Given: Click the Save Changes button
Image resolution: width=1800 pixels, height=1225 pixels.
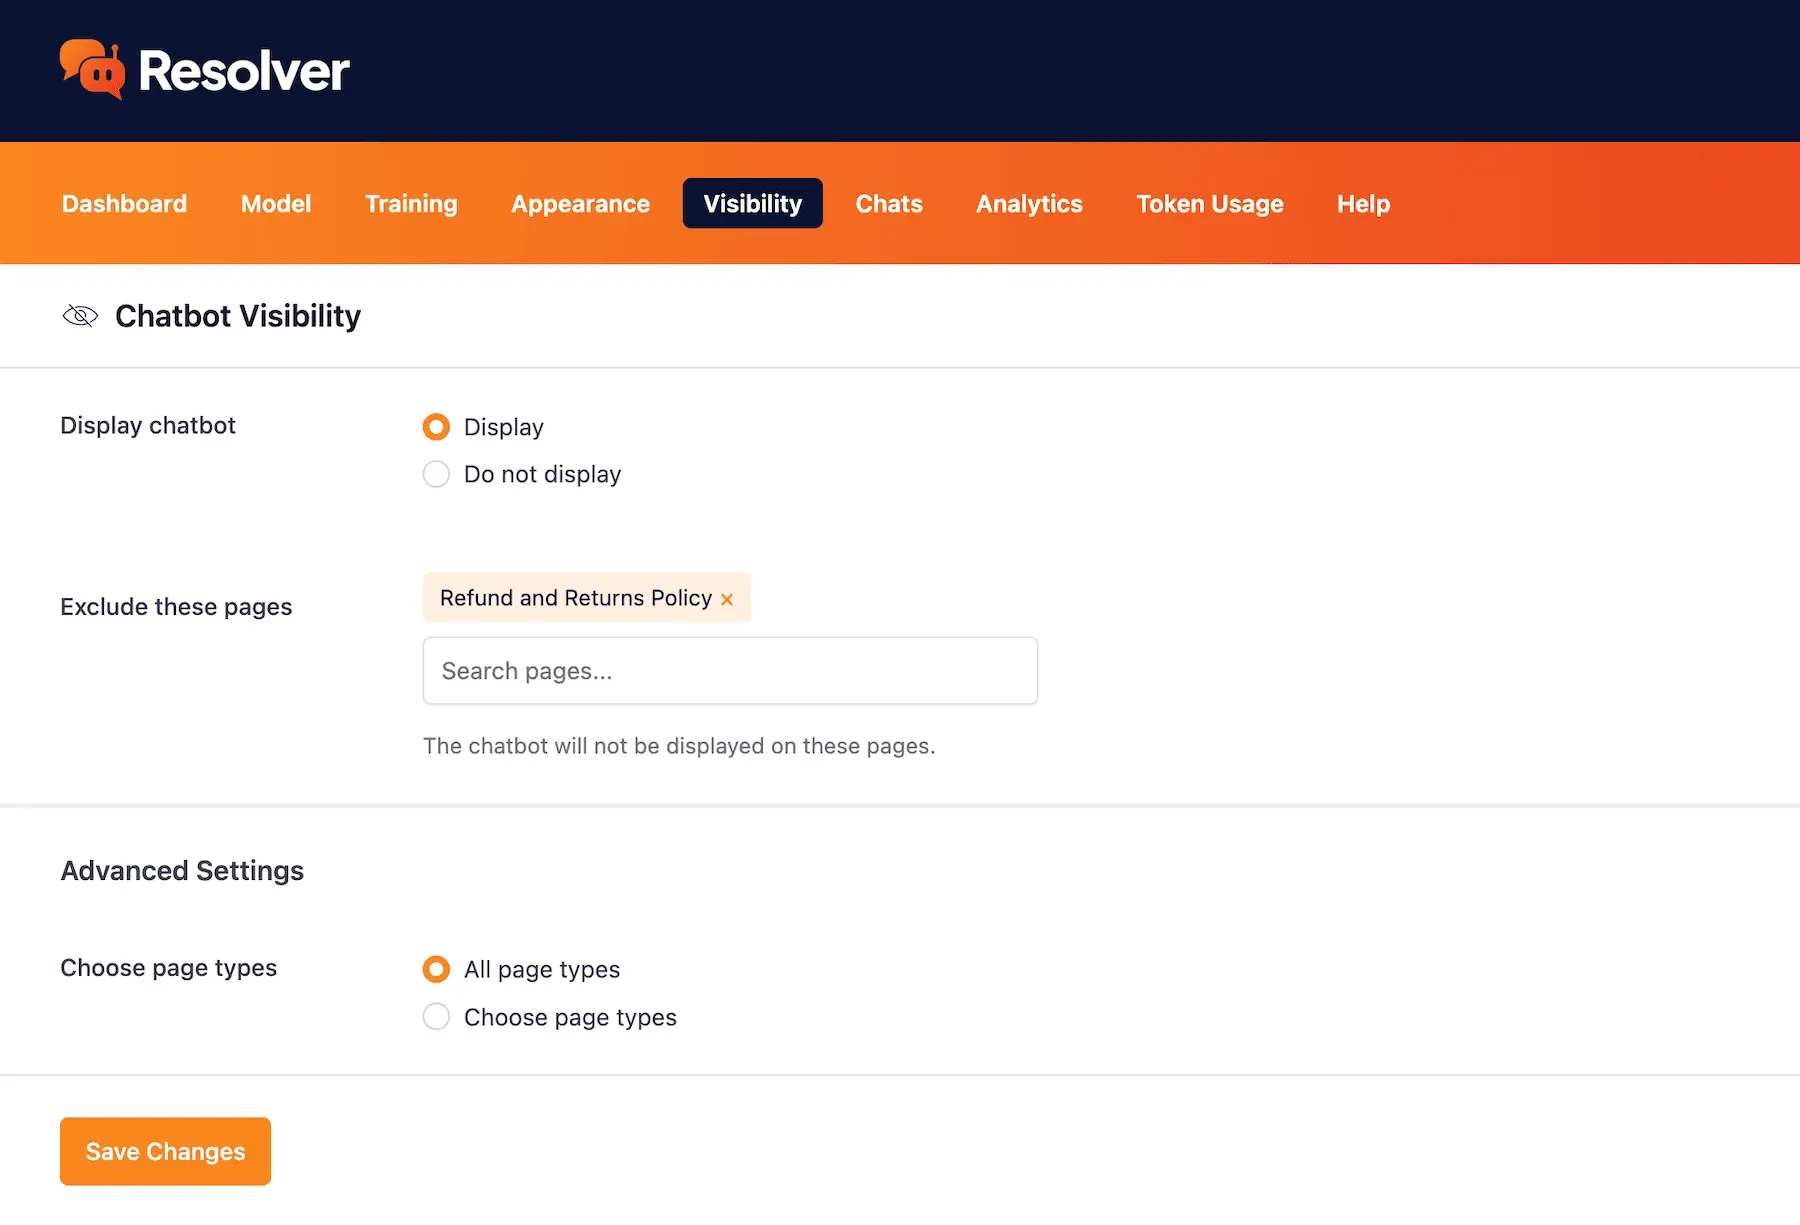Looking at the screenshot, I should click(165, 1151).
